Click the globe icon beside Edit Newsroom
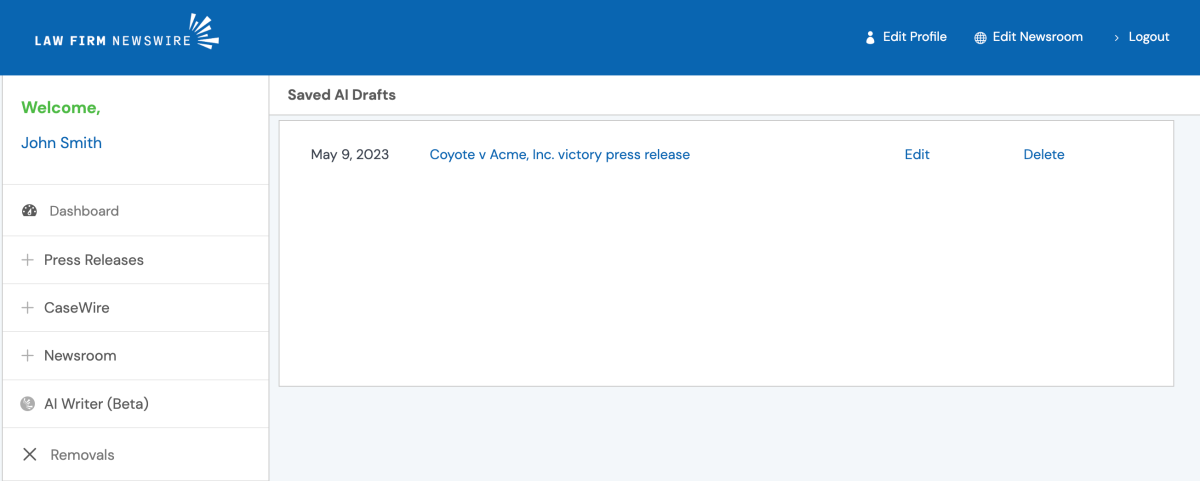Screen dimensions: 1200x481 pos(980,37)
